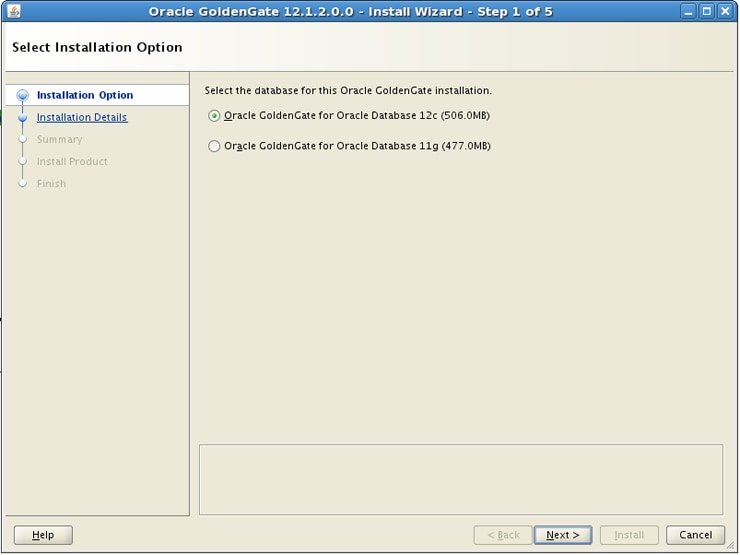Click the window resize grip corner

pos(730,546)
